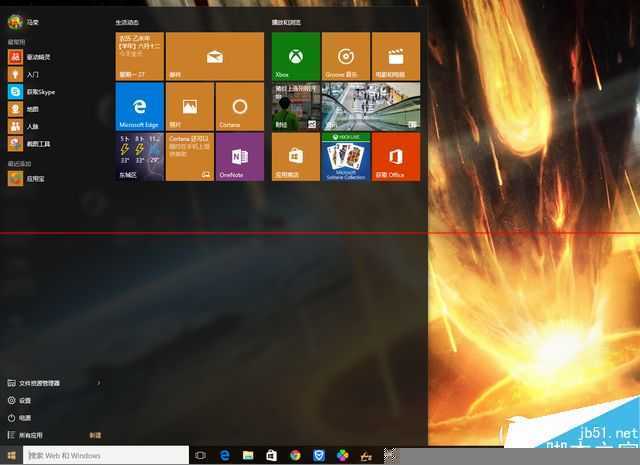640x465 pixels.
Task: Open the Movies & TV clapperboard tile
Action: pos(396,56)
